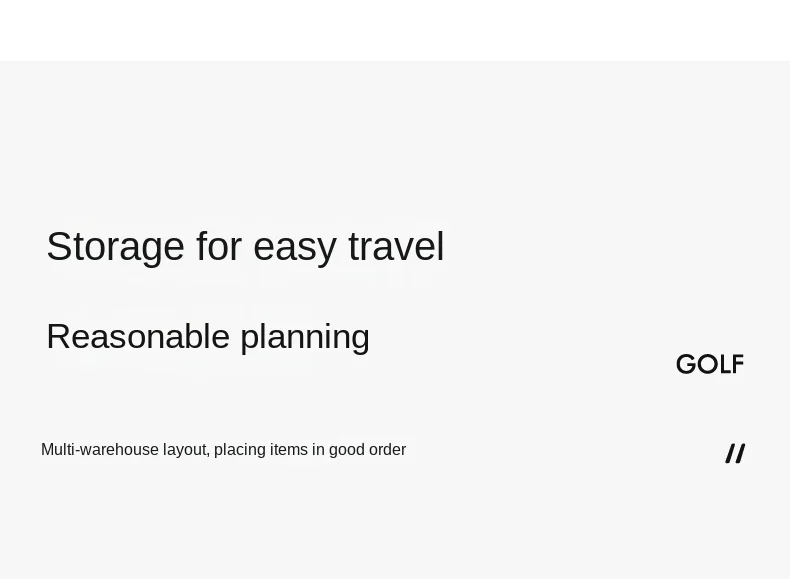Click the blank white band at the top
790x579 pixels.
[395, 30]
